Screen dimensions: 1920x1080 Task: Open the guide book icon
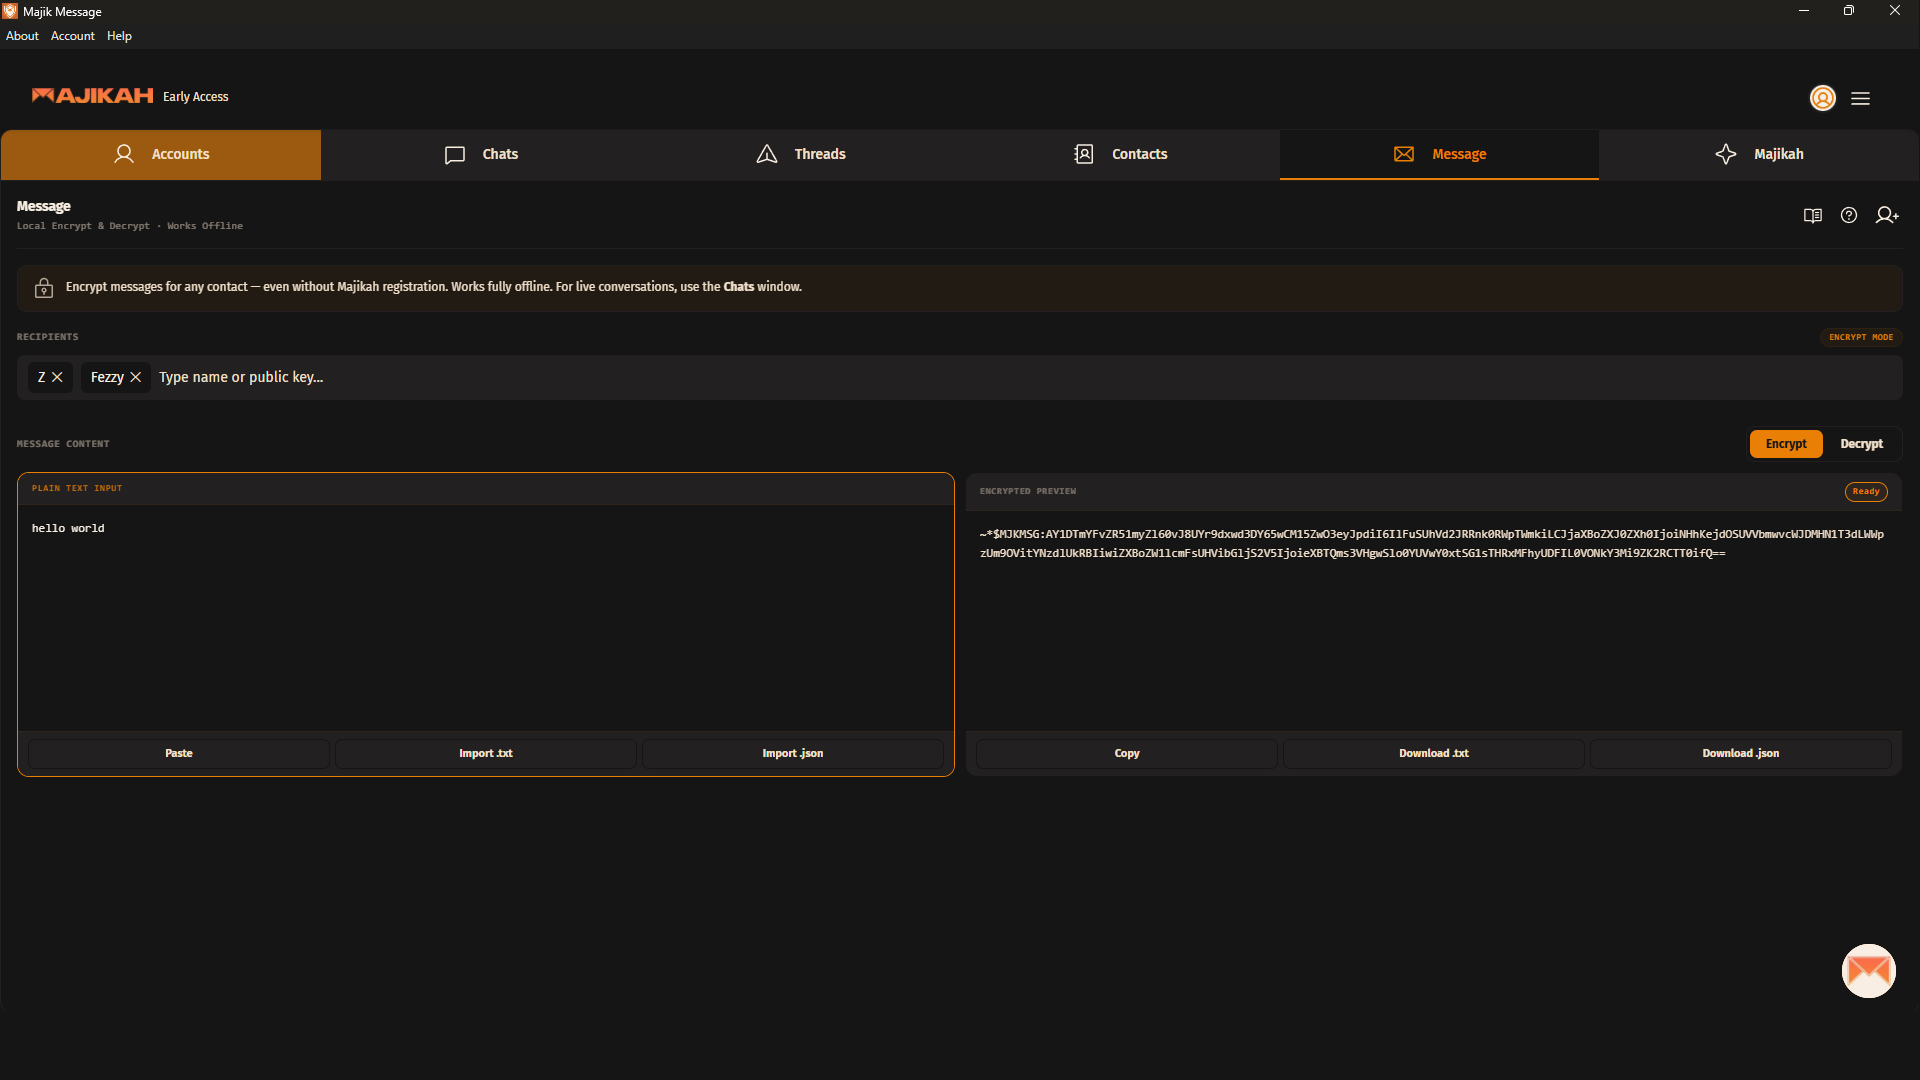[x=1812, y=216]
